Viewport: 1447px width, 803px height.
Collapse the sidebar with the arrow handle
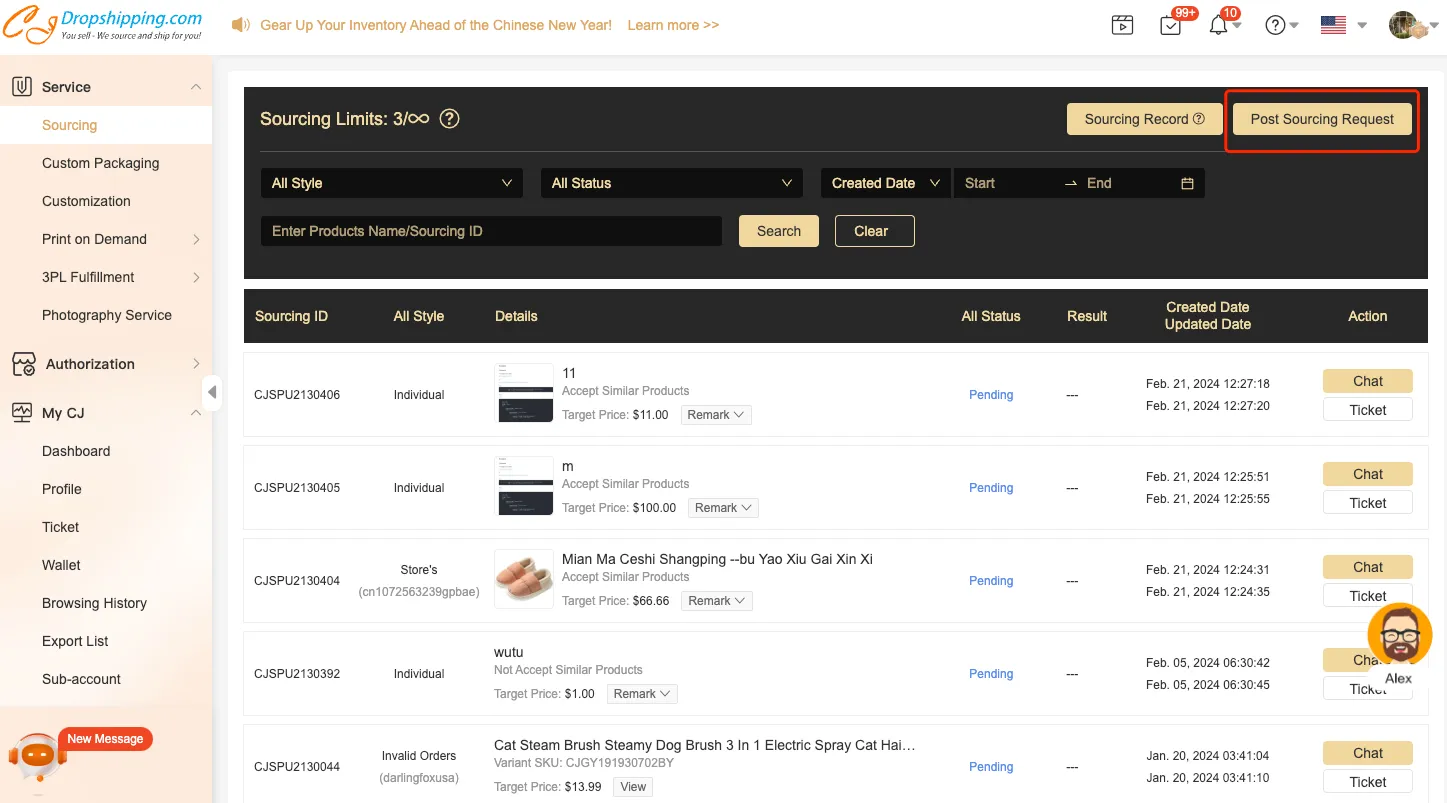click(212, 392)
